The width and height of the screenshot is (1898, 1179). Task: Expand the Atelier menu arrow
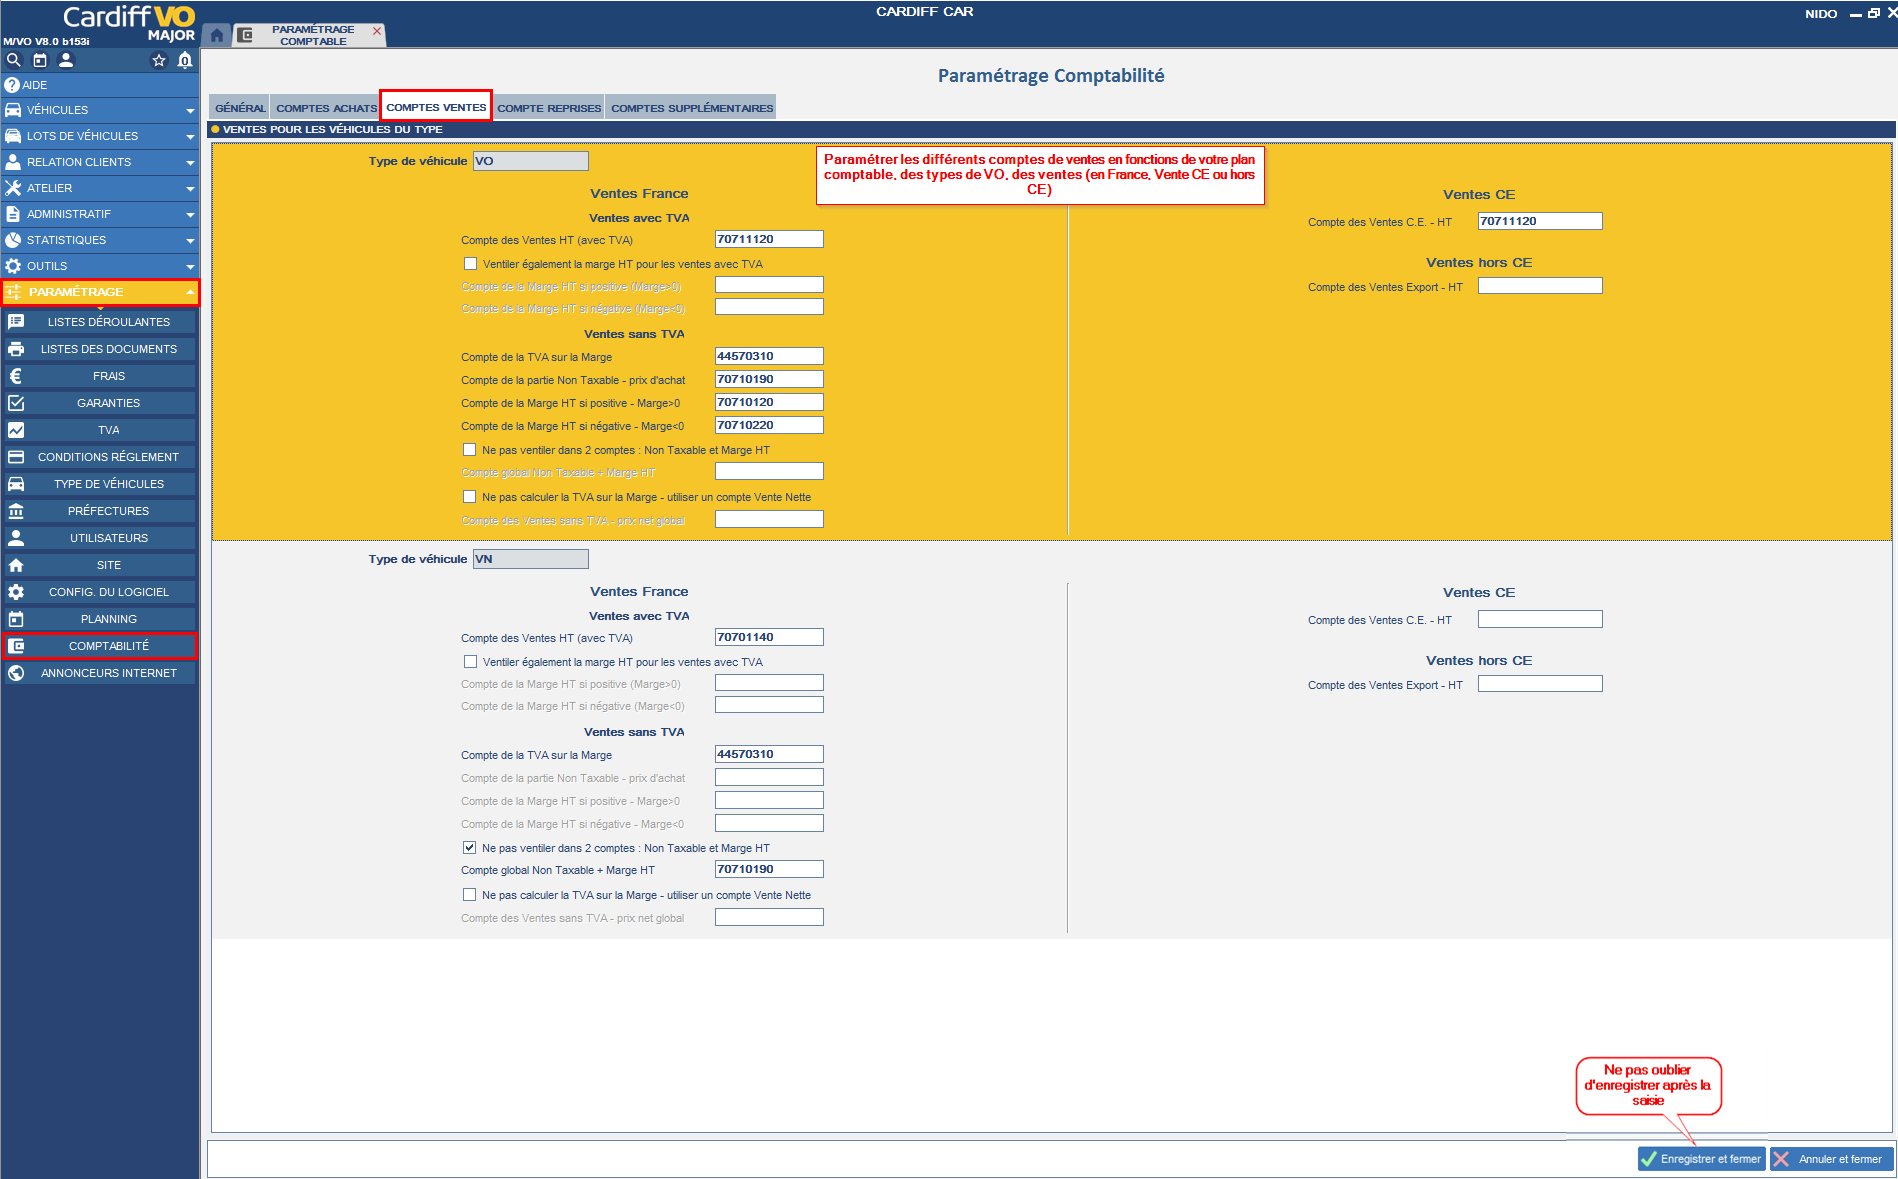pos(190,189)
